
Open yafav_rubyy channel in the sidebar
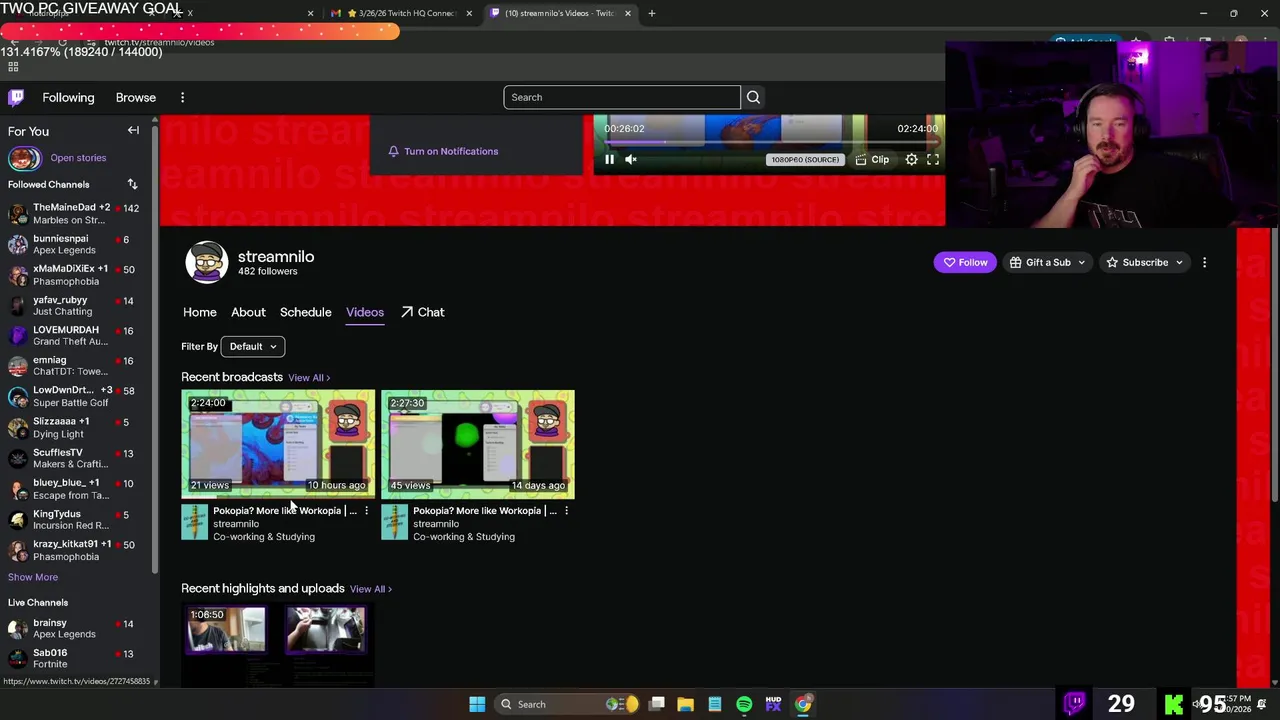[77, 306]
